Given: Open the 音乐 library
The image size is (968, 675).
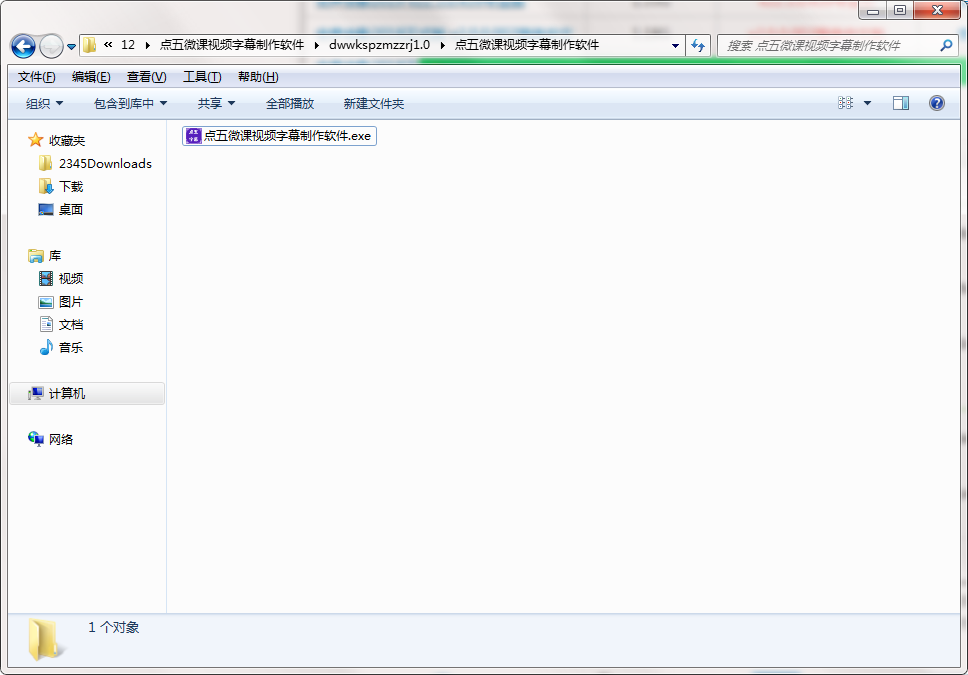Looking at the screenshot, I should [71, 348].
